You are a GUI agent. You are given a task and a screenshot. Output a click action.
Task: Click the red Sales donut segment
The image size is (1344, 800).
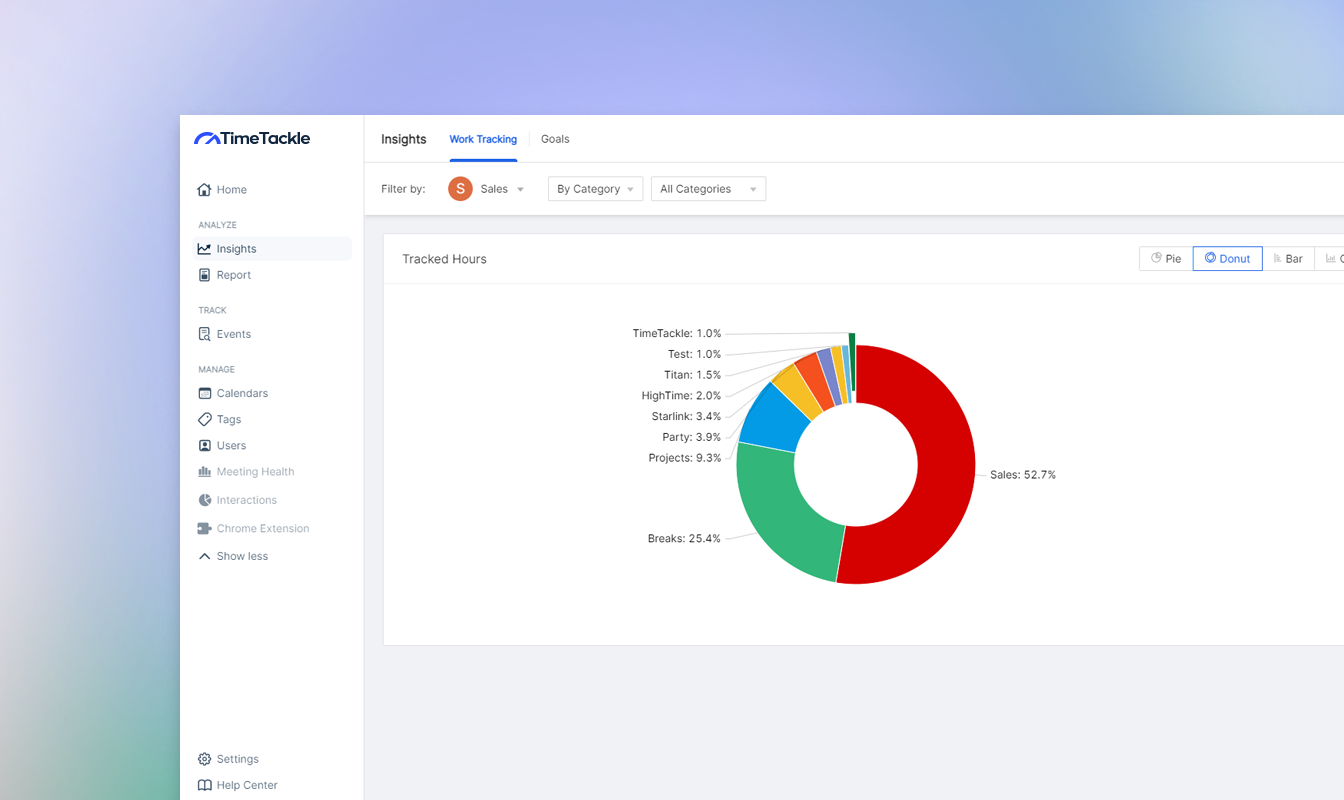945,470
